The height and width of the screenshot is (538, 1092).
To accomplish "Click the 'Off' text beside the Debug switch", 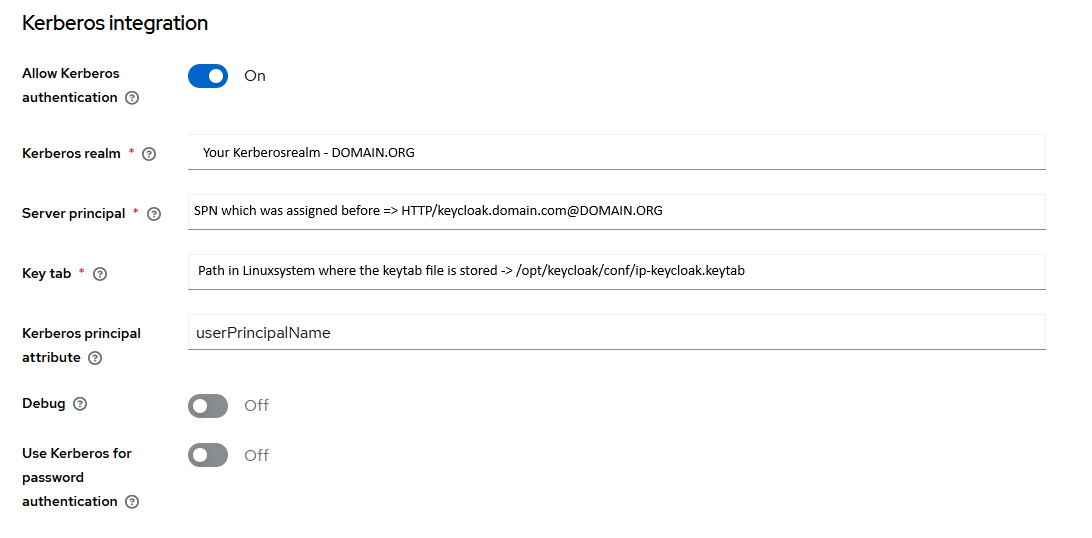I will 257,406.
